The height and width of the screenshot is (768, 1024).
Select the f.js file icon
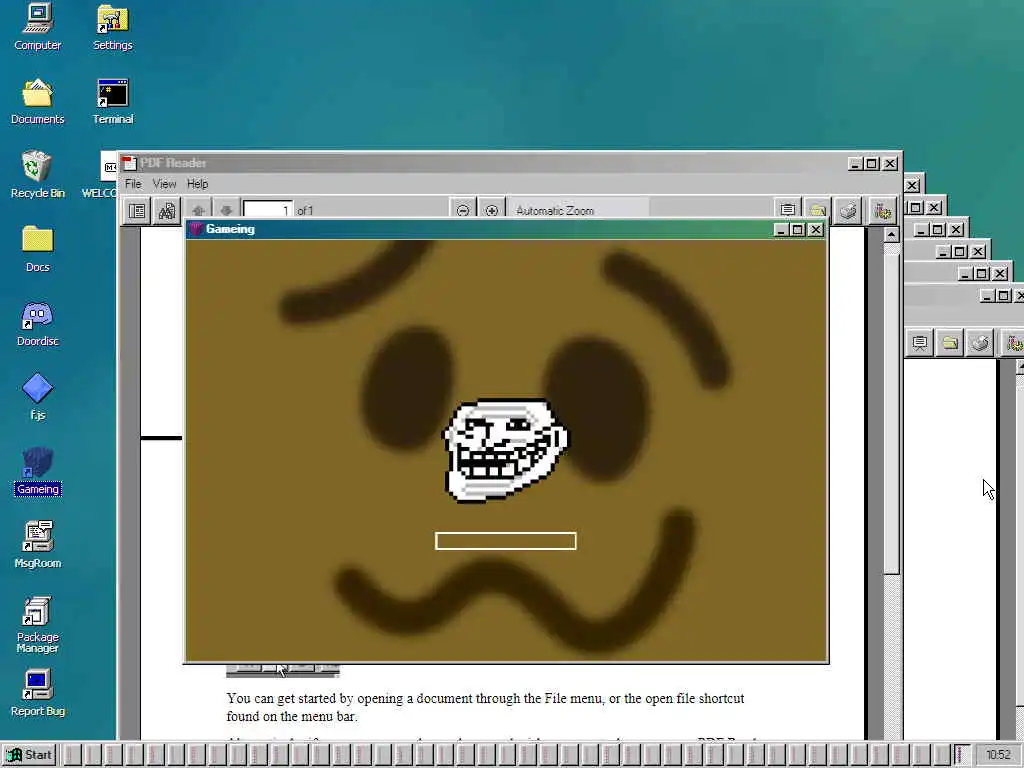point(37,396)
